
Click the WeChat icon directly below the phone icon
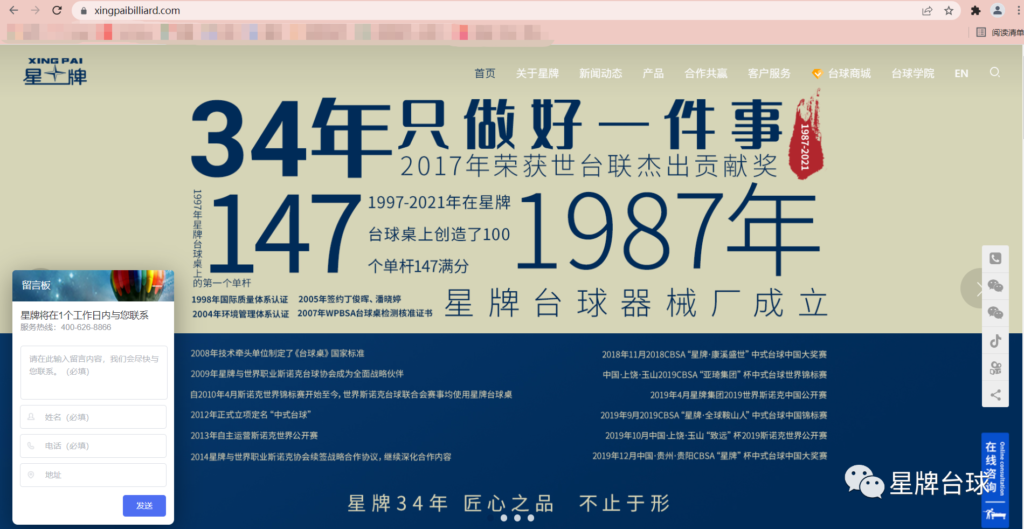995,286
